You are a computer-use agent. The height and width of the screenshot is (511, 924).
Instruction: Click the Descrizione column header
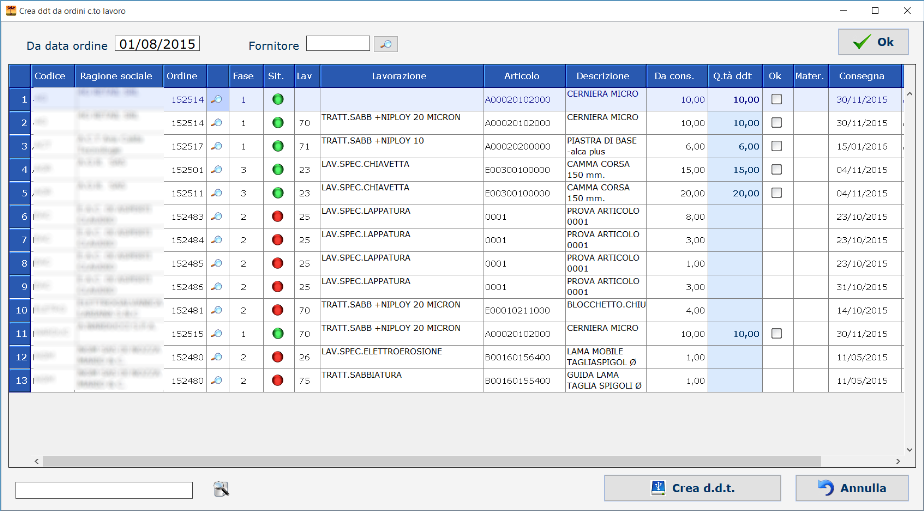606,76
